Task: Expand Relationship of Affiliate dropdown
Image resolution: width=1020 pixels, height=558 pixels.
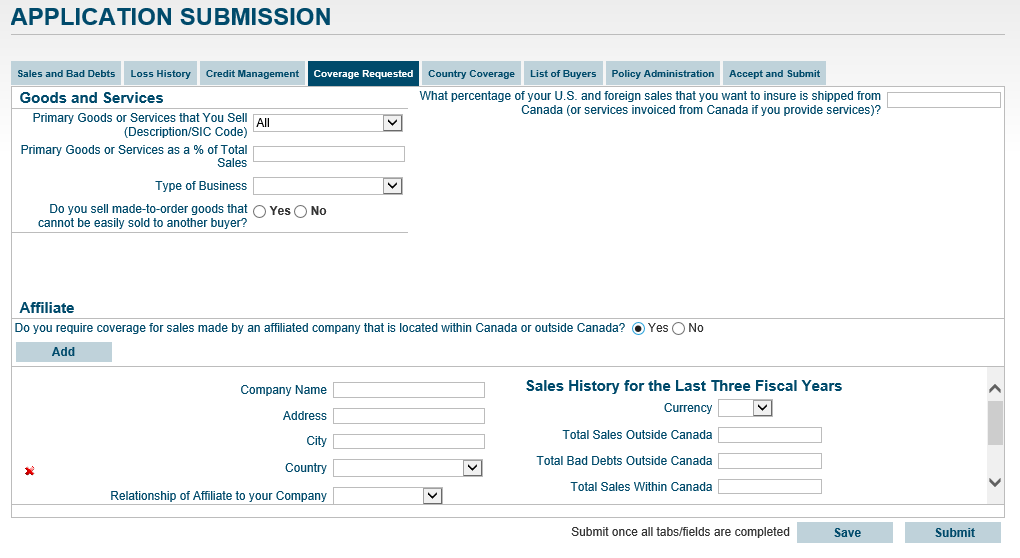Action: pyautogui.click(x=388, y=496)
